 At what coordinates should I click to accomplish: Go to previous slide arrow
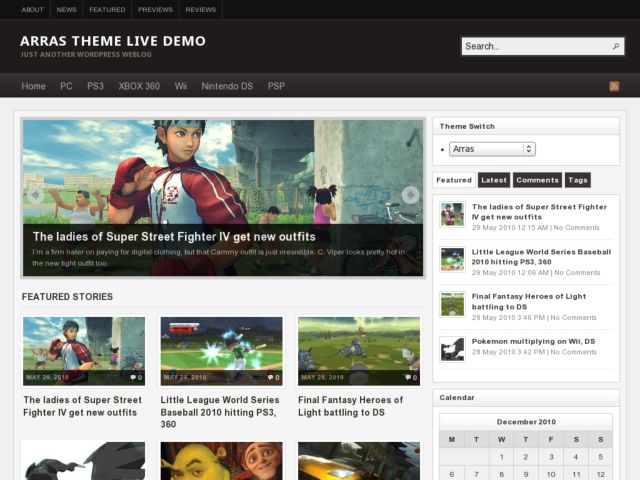pos(36,195)
